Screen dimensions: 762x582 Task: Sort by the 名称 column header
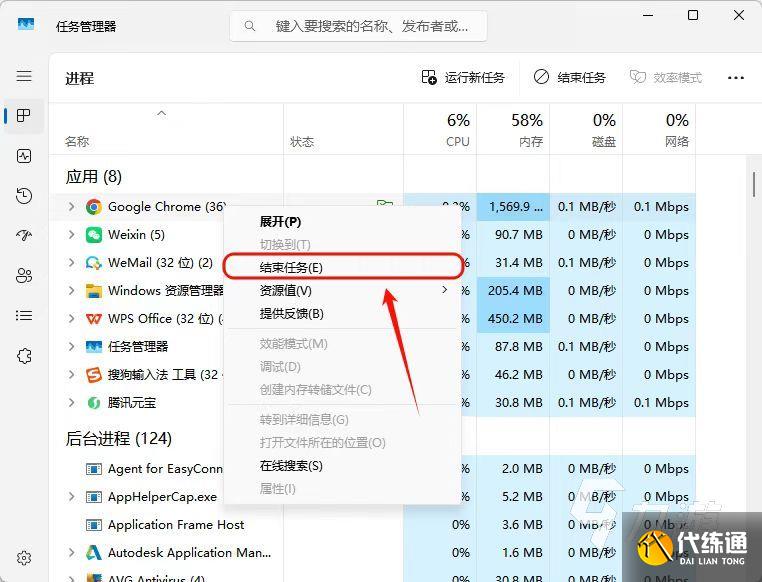pos(166,129)
